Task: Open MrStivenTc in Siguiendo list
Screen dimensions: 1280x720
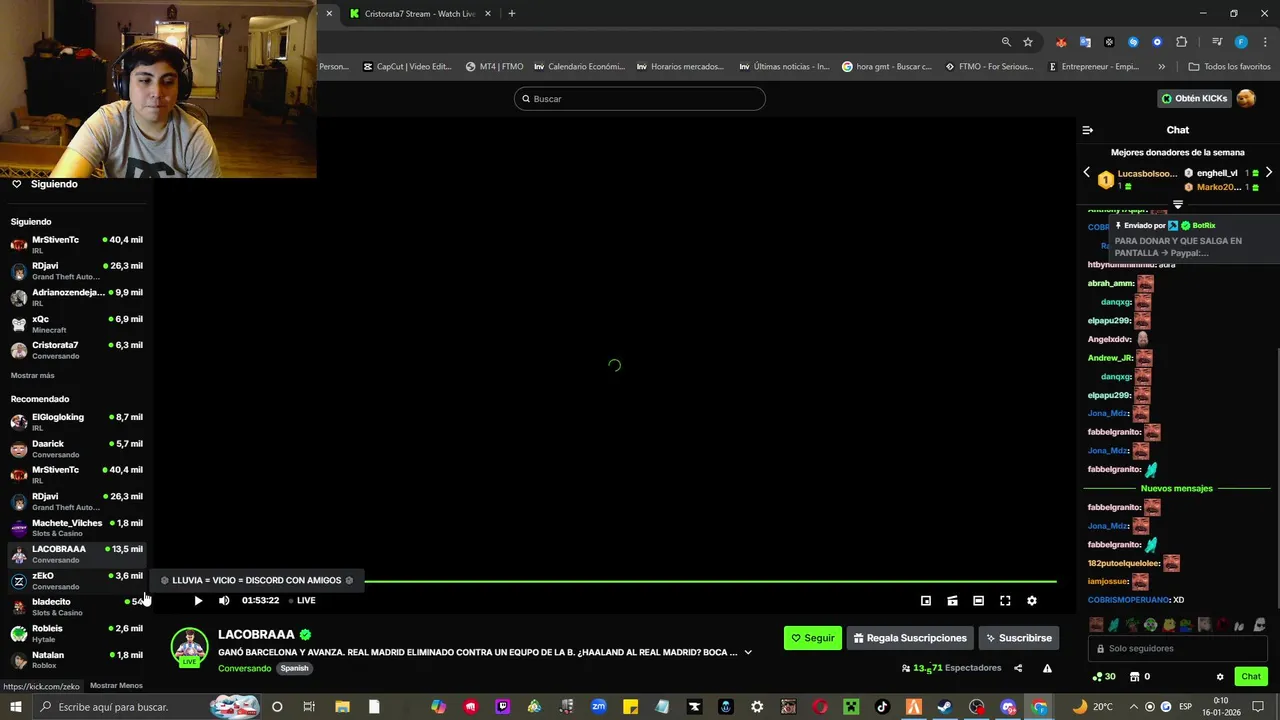Action: [x=76, y=244]
